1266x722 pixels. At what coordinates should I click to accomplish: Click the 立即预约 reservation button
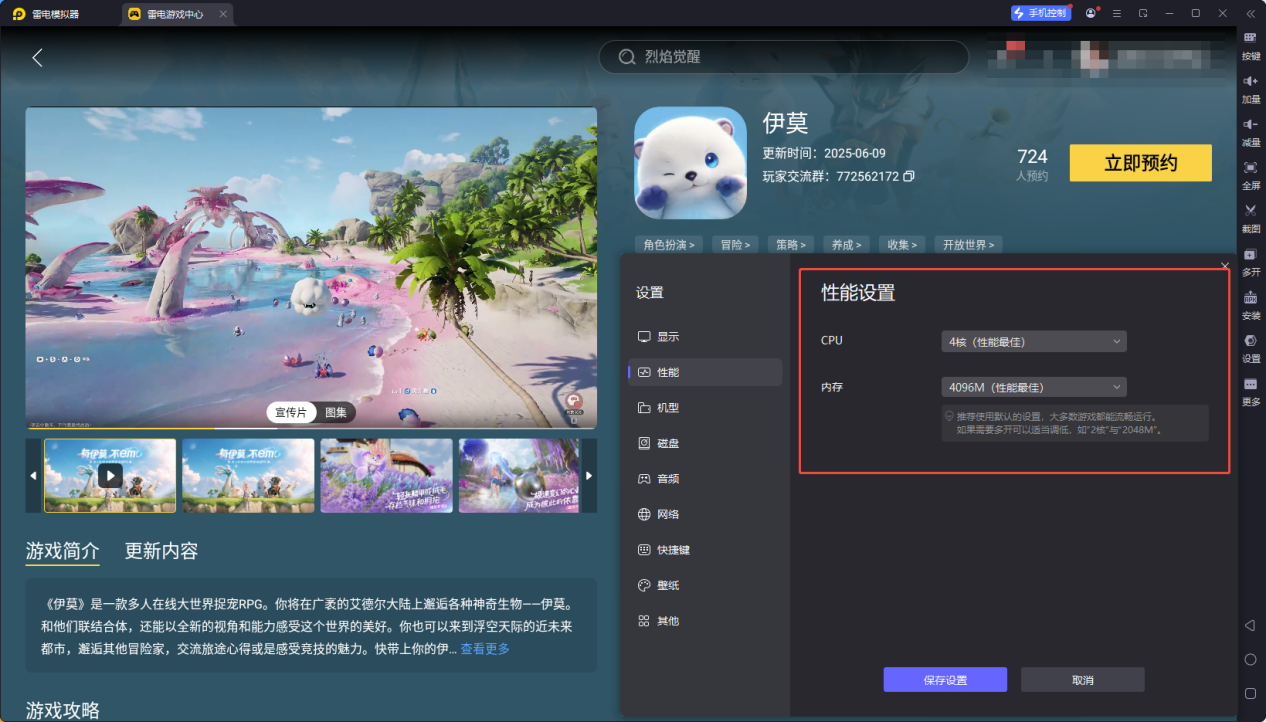coord(1140,162)
